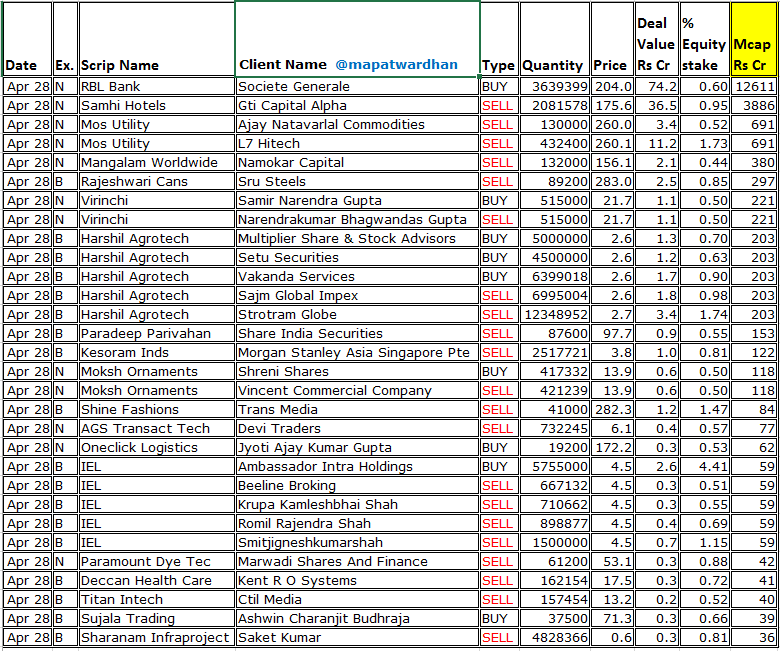
Task: Click quantity '3639399' in RBL Bank row
Action: pyautogui.click(x=555, y=87)
